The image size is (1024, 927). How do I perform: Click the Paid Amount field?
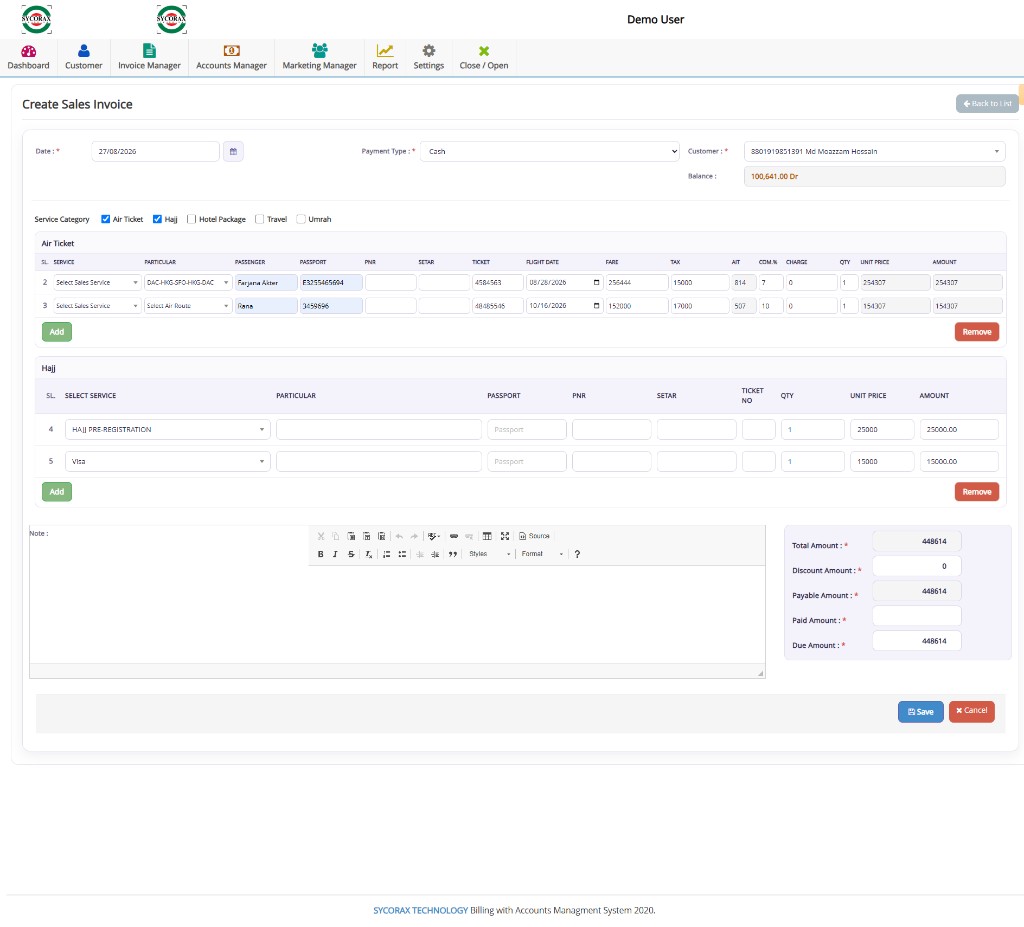[x=917, y=616]
